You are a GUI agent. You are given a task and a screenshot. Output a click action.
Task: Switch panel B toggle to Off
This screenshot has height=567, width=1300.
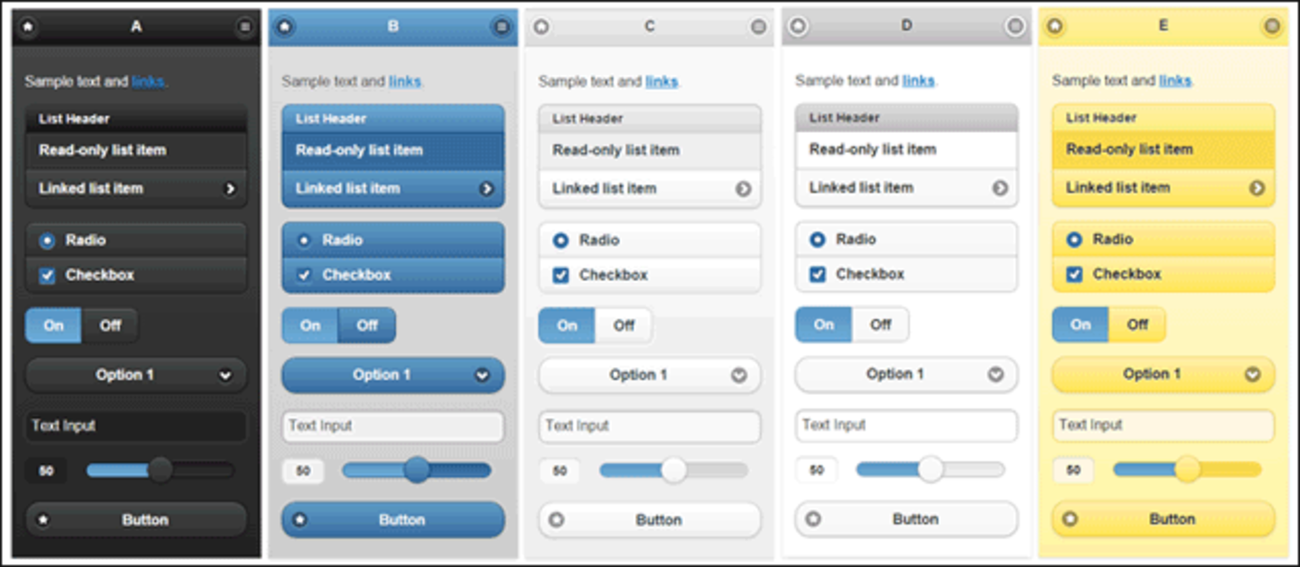coord(367,325)
